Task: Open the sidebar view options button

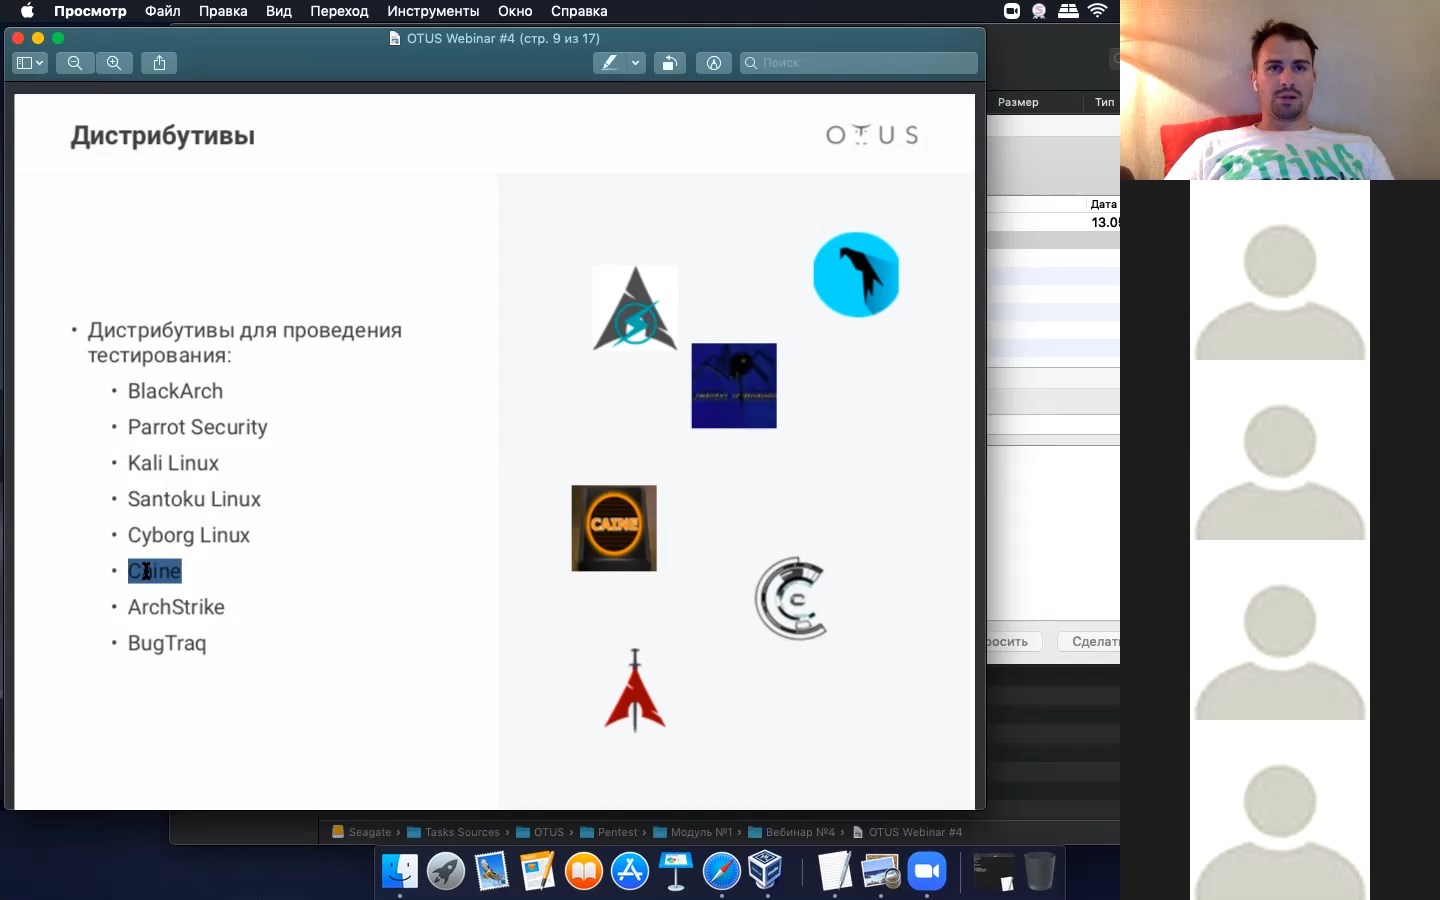Action: (x=30, y=63)
